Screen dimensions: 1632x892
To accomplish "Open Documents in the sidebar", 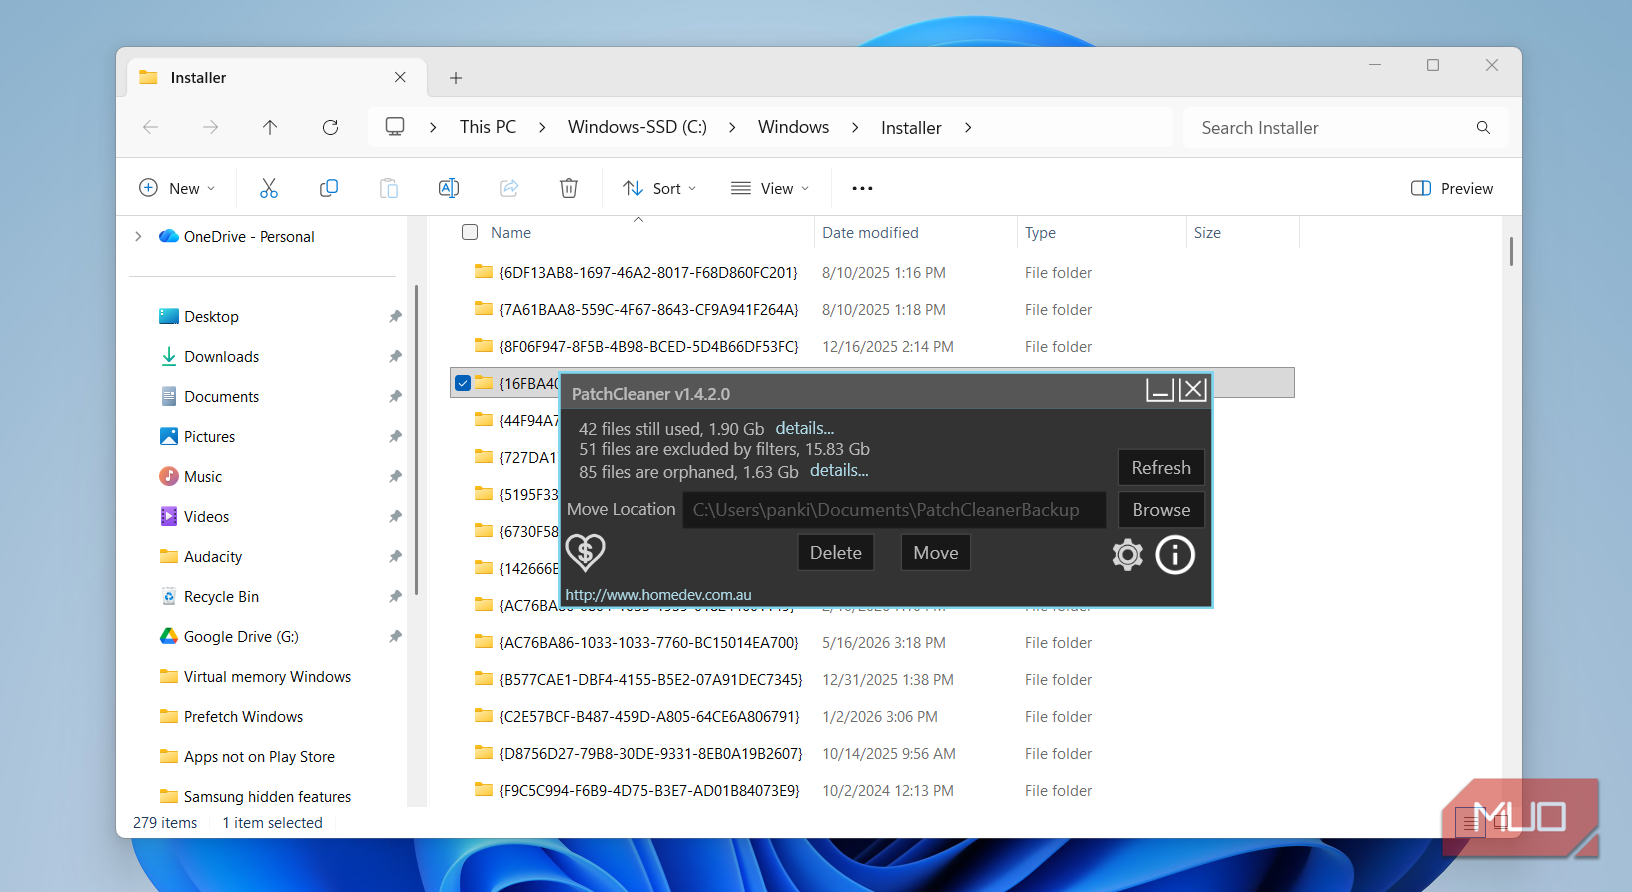I will [221, 396].
